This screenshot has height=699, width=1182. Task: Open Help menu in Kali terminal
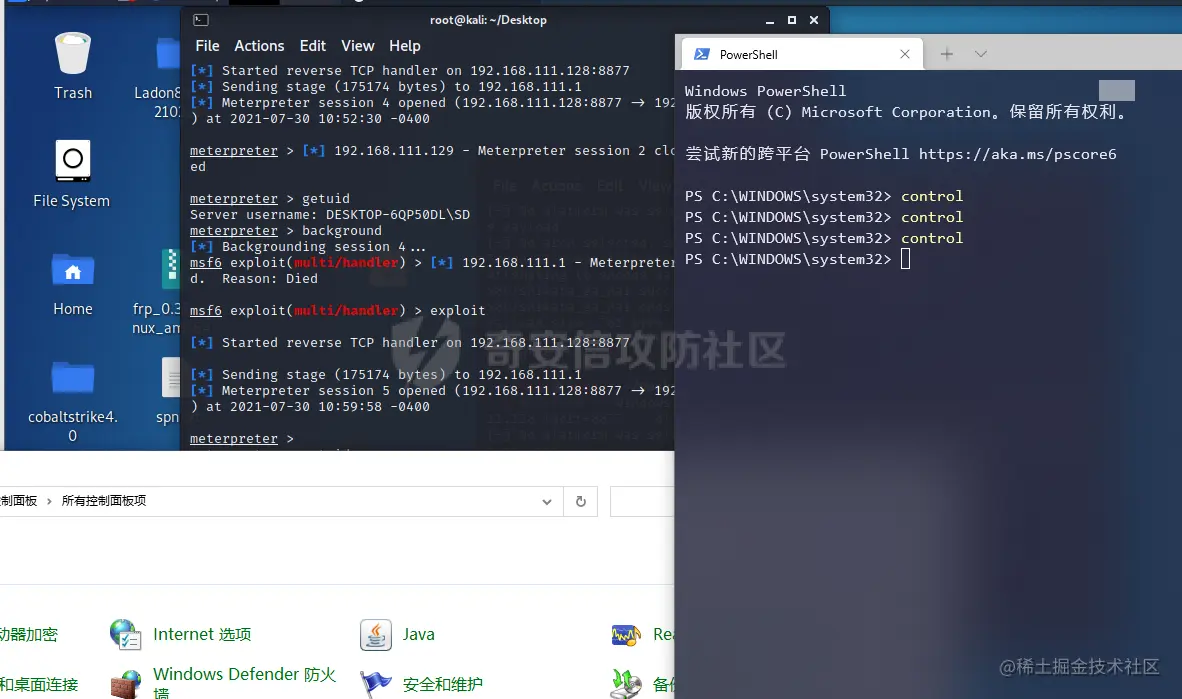tap(405, 46)
